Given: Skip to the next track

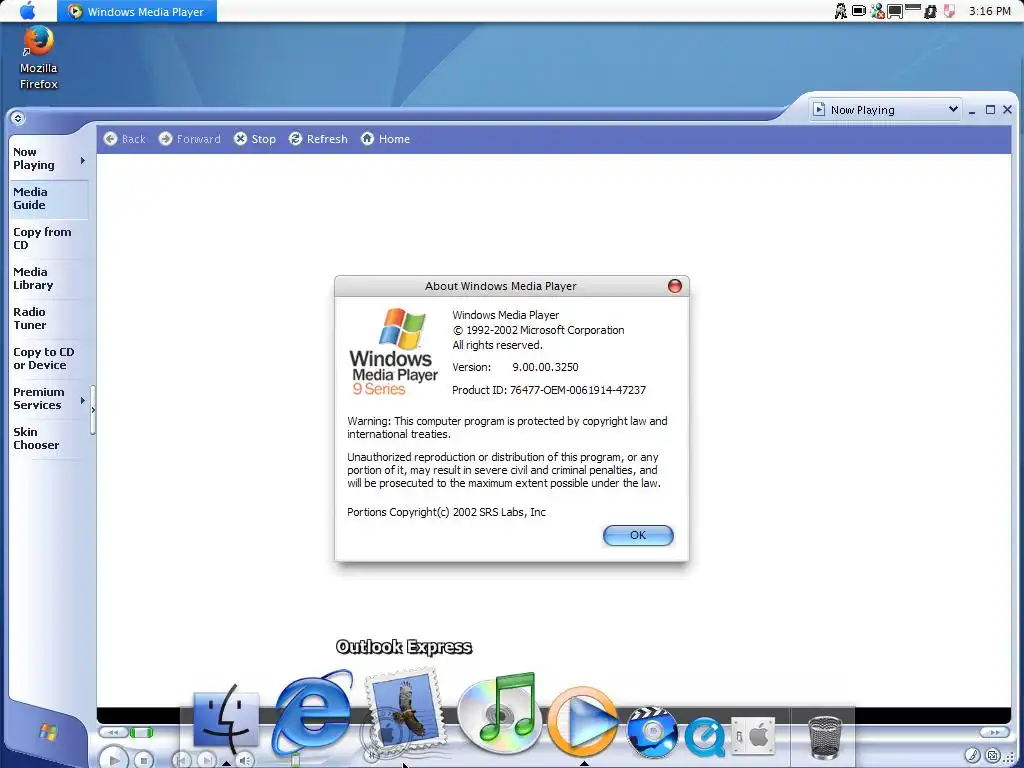Looking at the screenshot, I should [x=206, y=760].
